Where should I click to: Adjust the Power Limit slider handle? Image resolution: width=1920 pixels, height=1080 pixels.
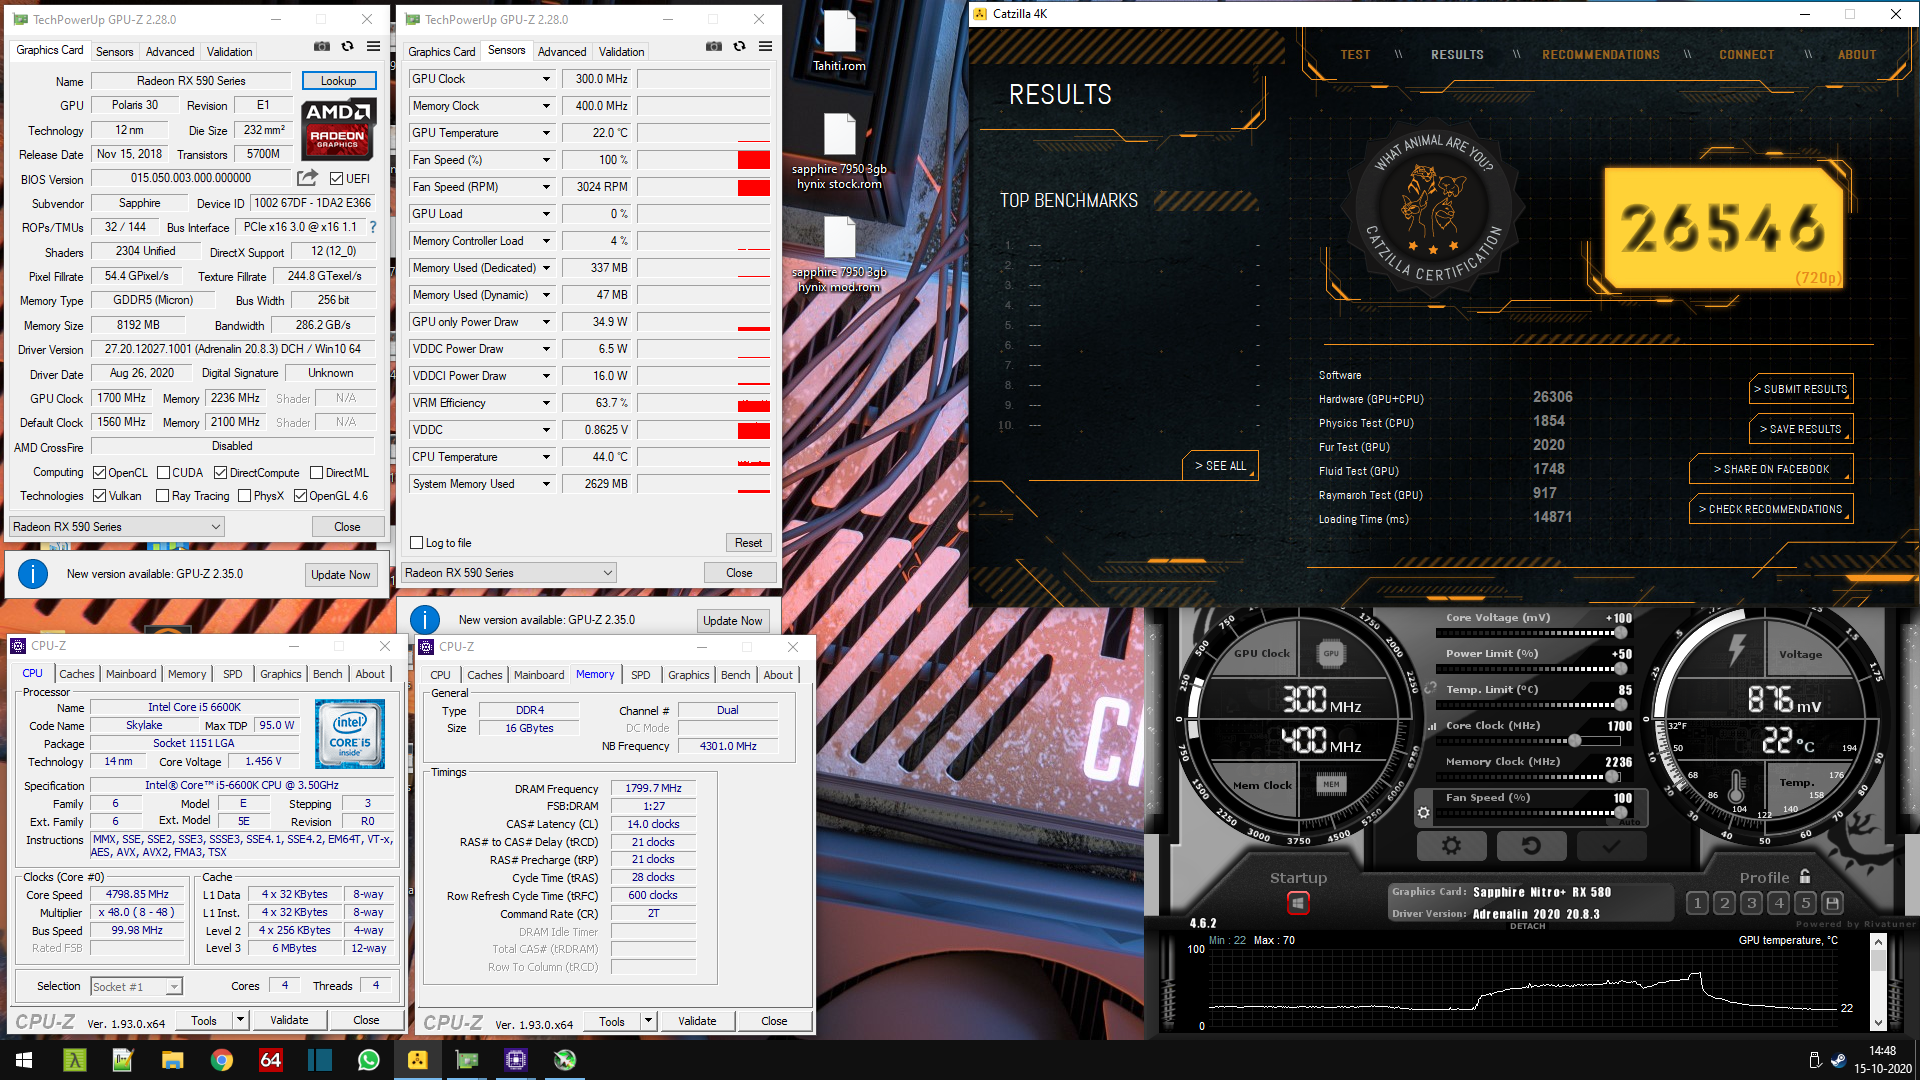[1620, 669]
